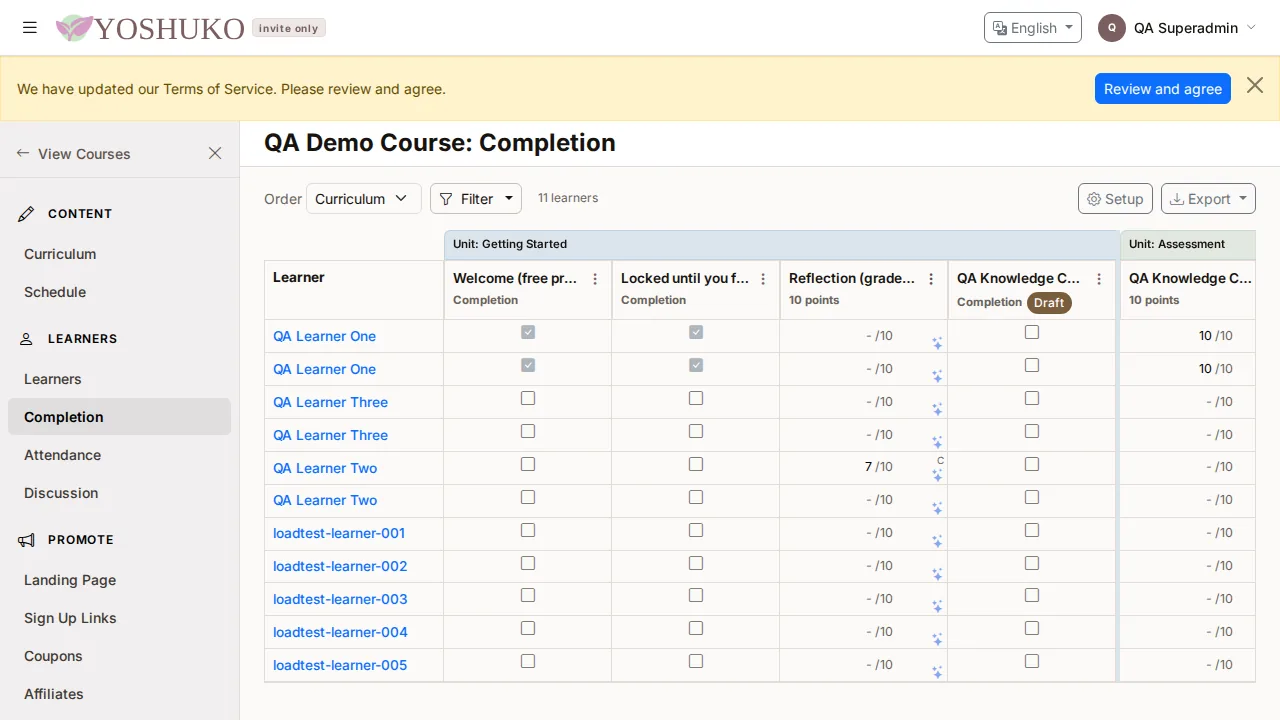Click Review and agree button
The width and height of the screenshot is (1280, 720).
pyautogui.click(x=1163, y=89)
